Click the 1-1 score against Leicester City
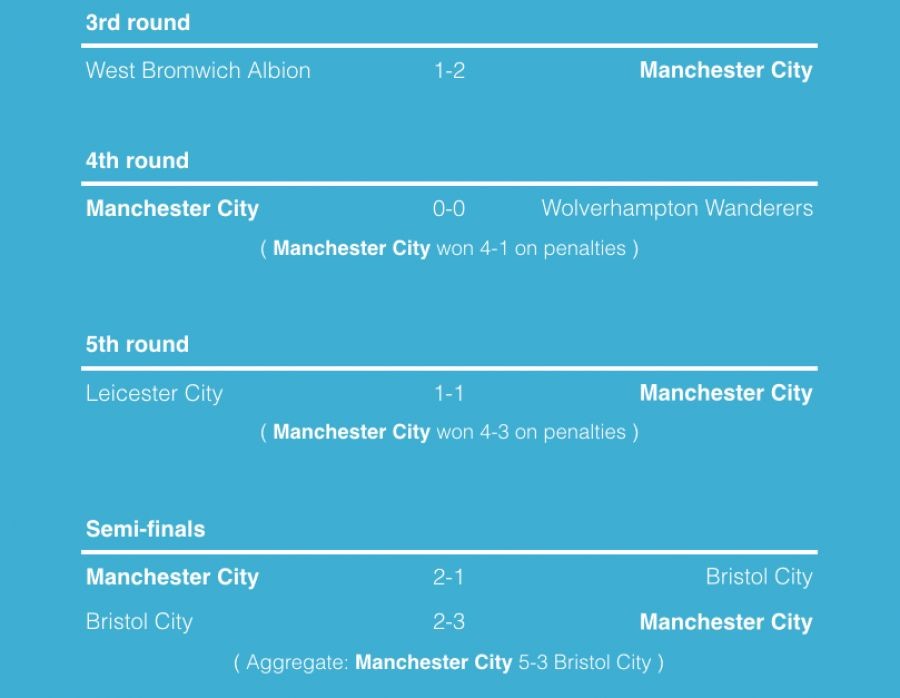The image size is (900, 698). click(x=449, y=393)
